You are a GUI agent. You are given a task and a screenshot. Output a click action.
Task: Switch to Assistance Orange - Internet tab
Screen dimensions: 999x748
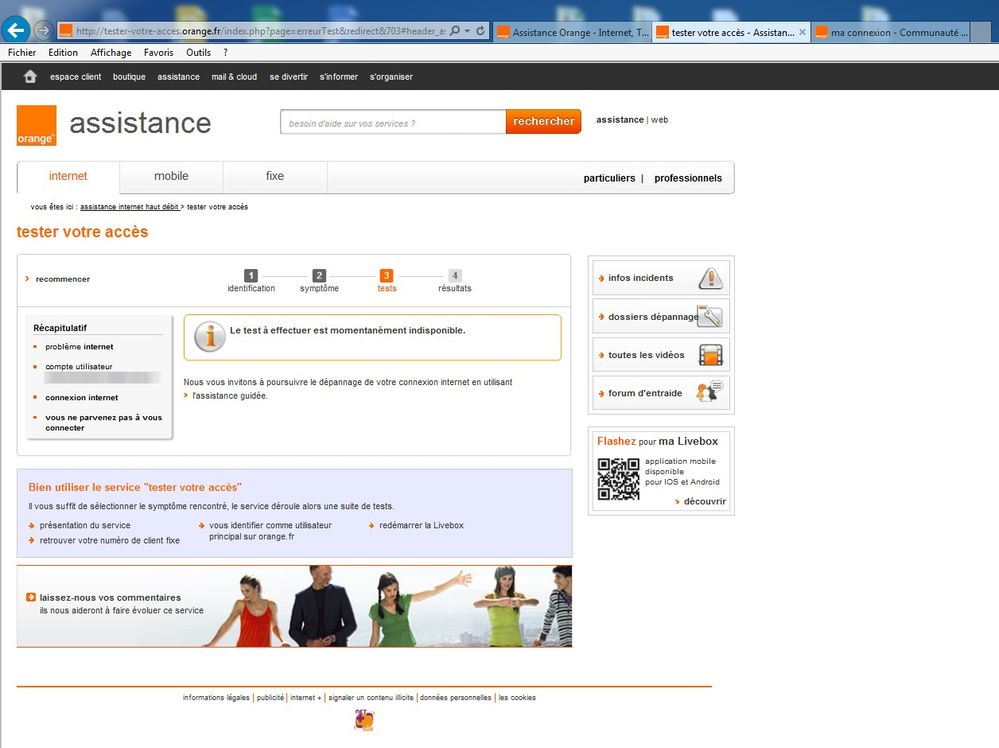(573, 32)
